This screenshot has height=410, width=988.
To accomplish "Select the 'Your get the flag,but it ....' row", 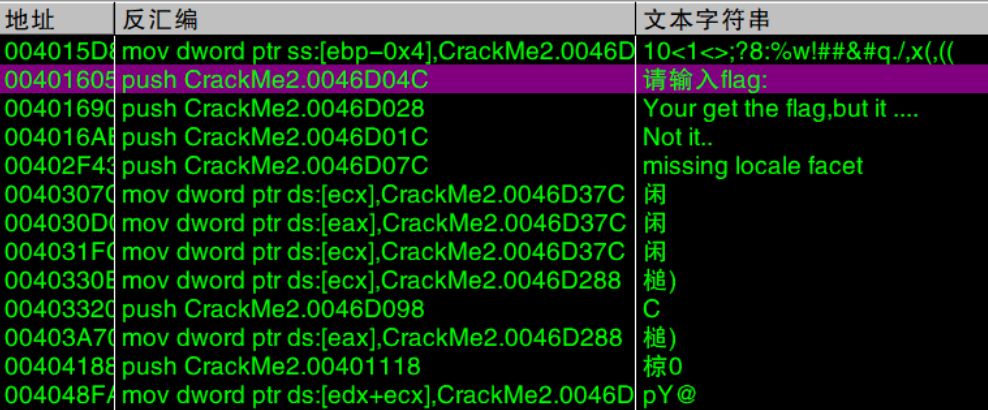I will (494, 108).
